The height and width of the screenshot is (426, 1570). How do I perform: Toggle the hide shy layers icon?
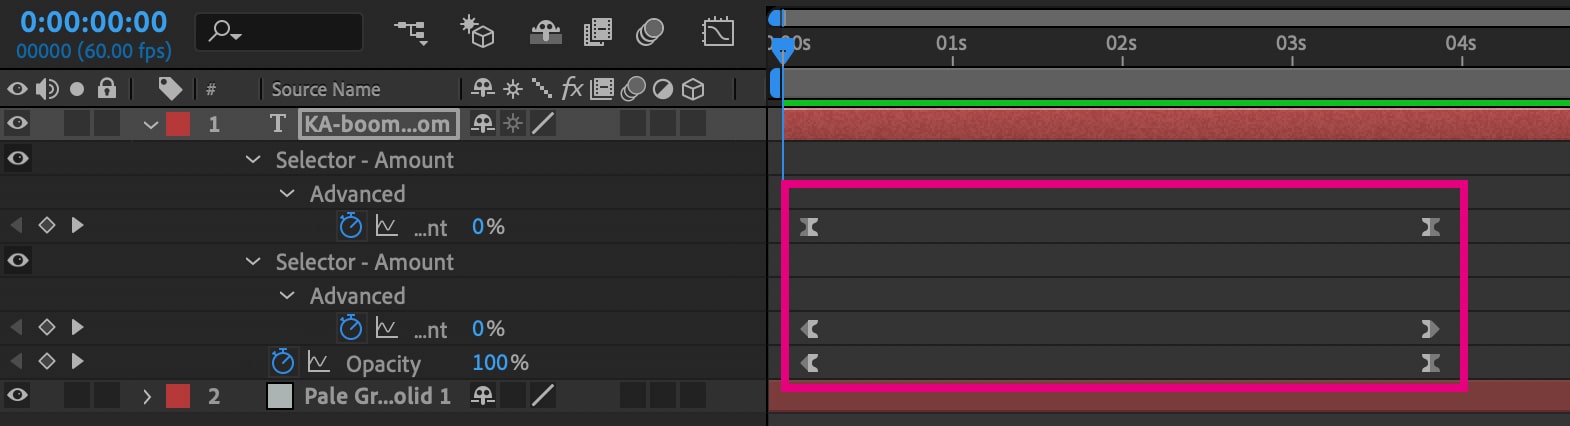coord(545,32)
